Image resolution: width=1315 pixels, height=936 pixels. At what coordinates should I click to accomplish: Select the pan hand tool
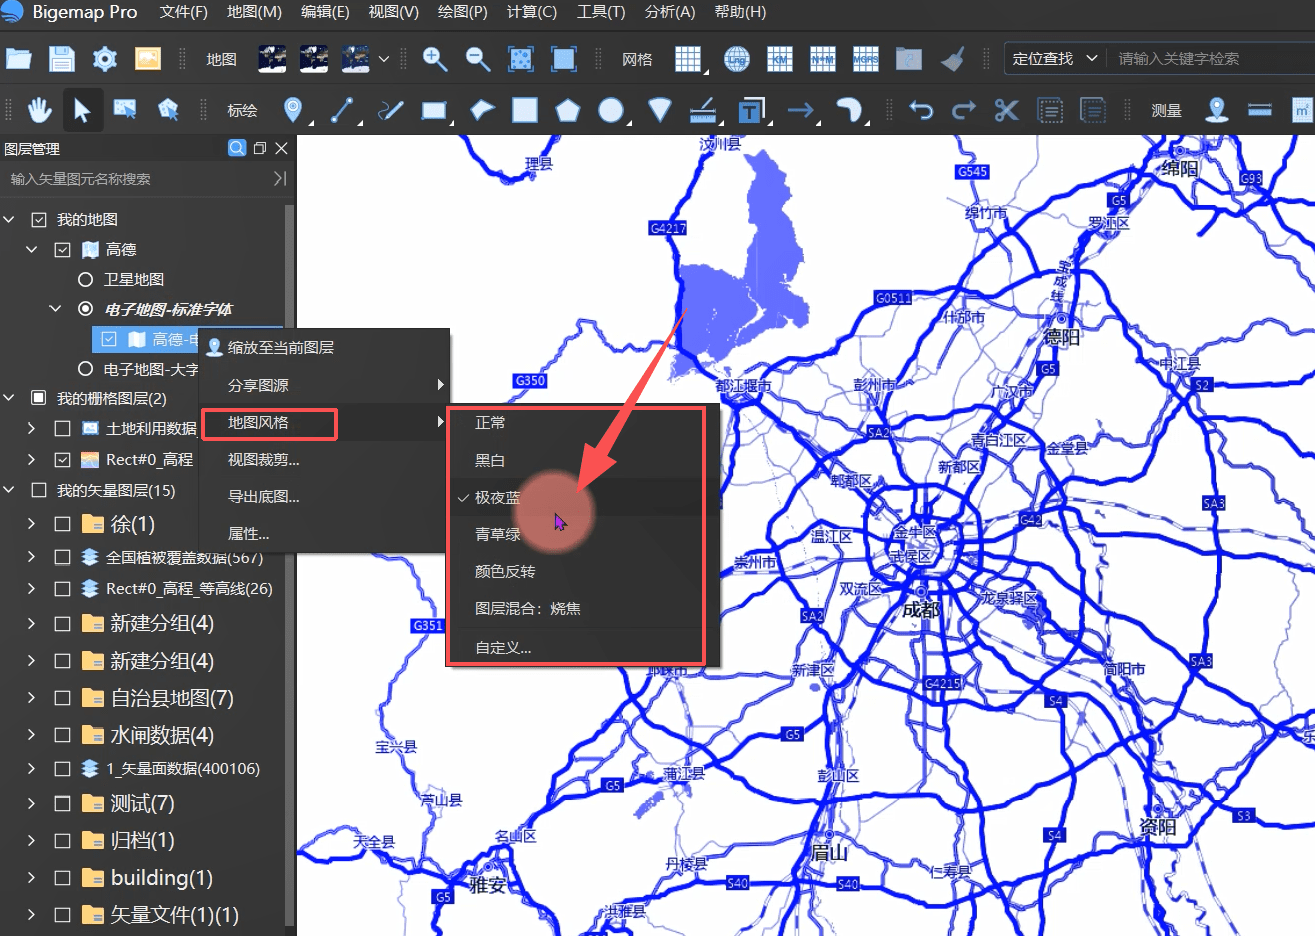click(39, 109)
